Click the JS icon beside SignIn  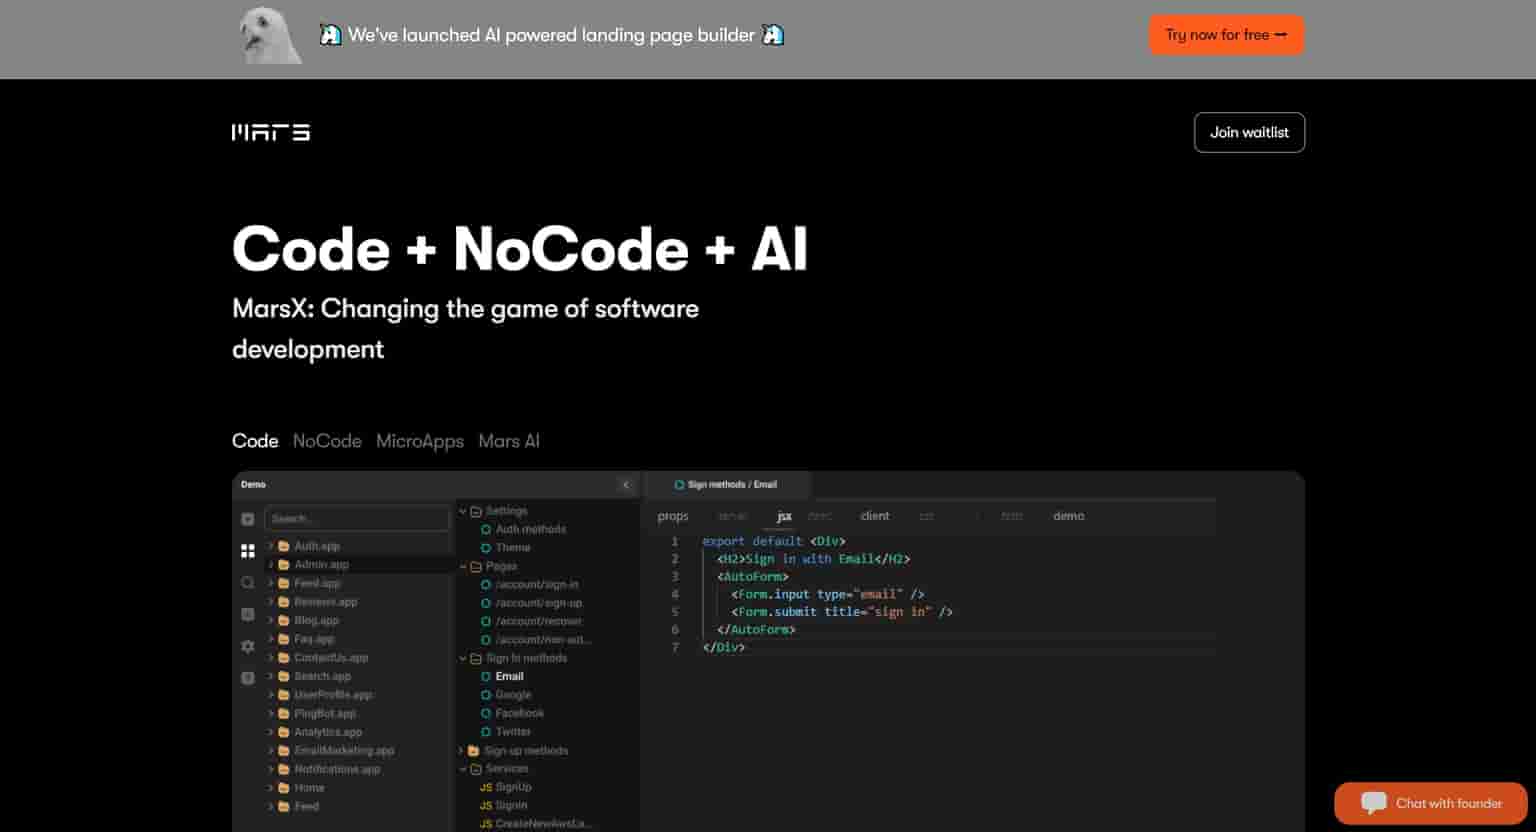(486, 805)
